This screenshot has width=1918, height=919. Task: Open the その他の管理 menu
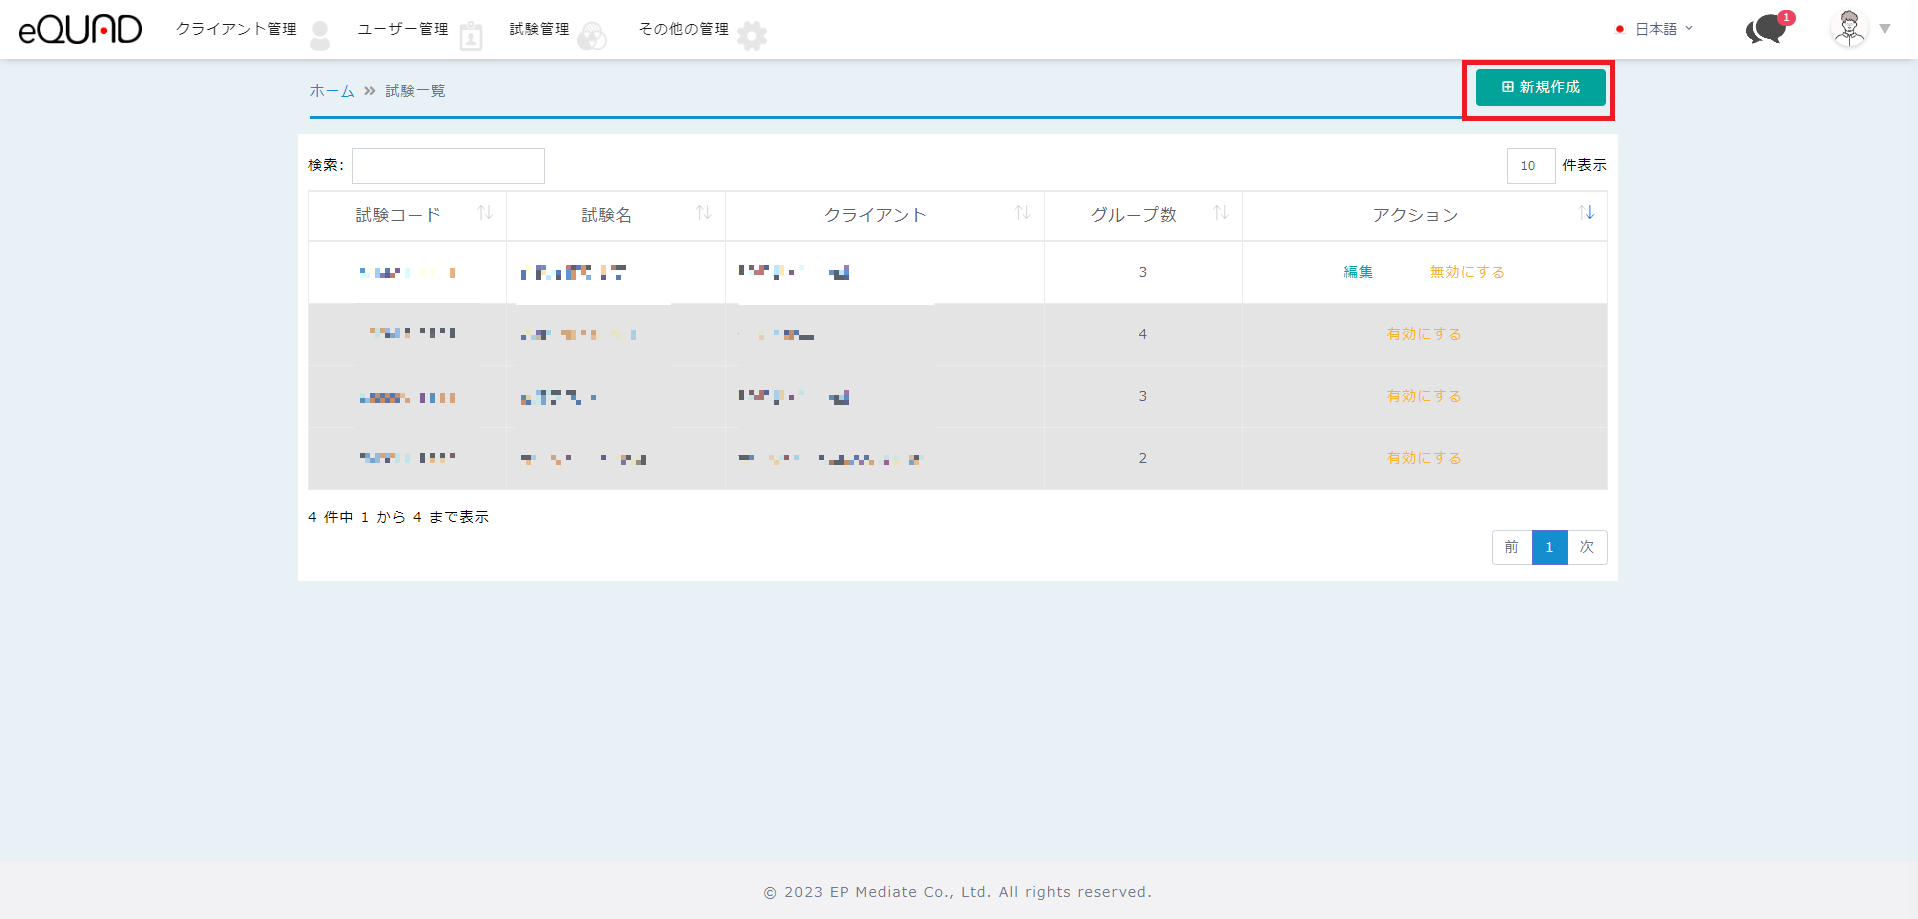(684, 29)
